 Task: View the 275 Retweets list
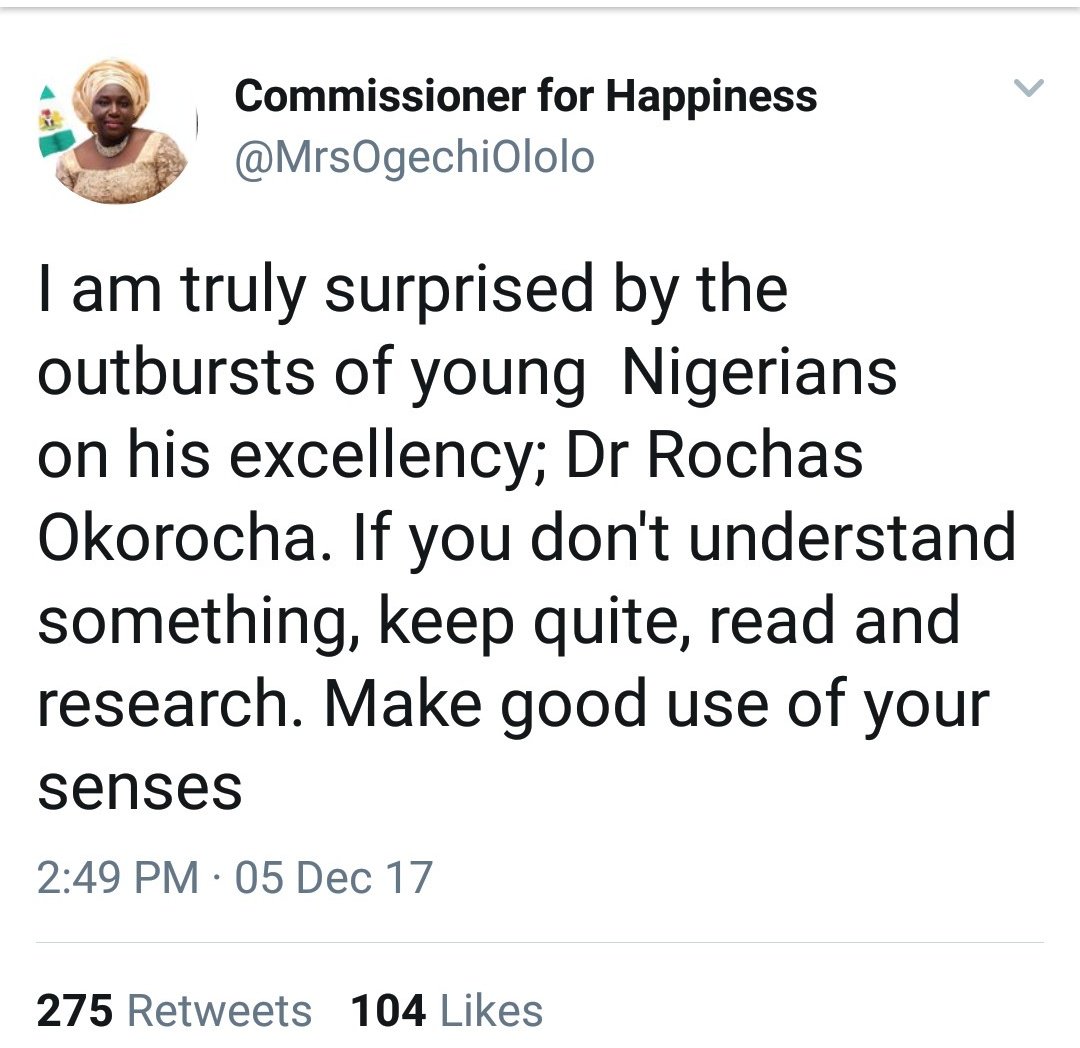(x=174, y=1010)
